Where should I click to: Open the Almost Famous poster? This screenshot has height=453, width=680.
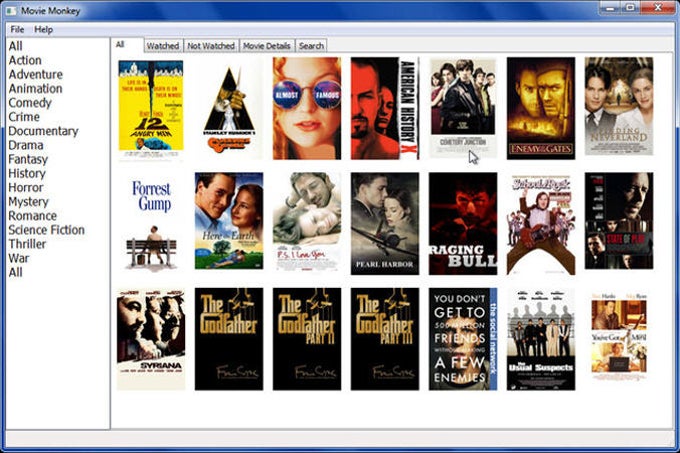[x=307, y=108]
